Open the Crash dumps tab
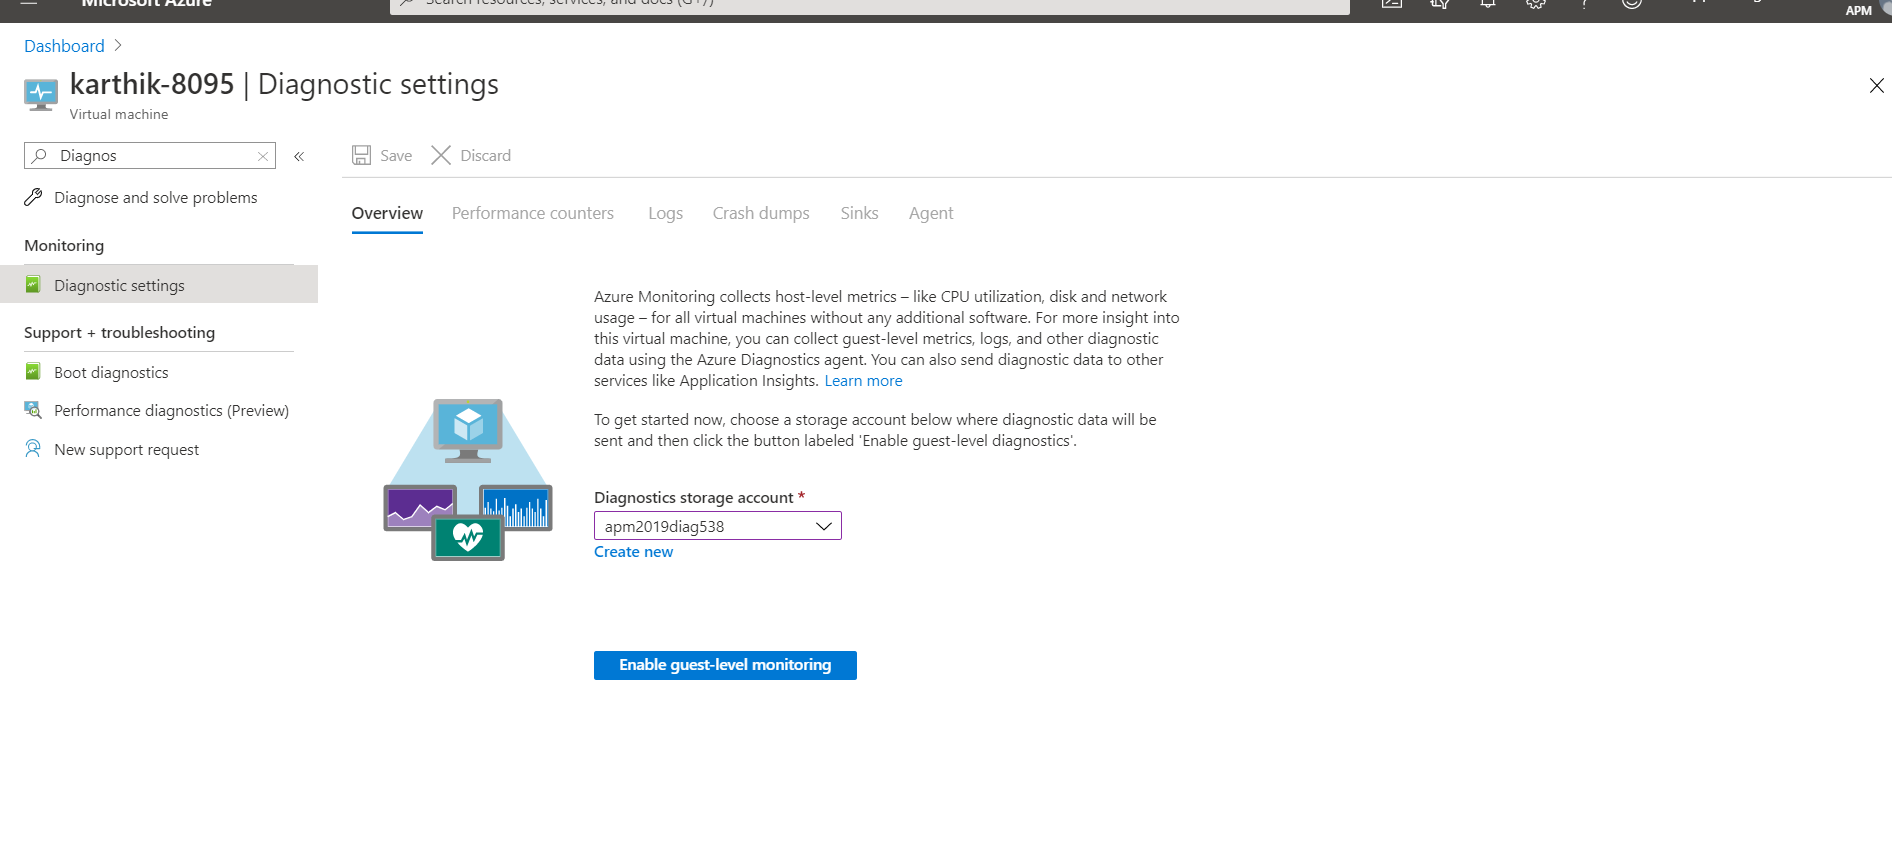 tap(761, 213)
